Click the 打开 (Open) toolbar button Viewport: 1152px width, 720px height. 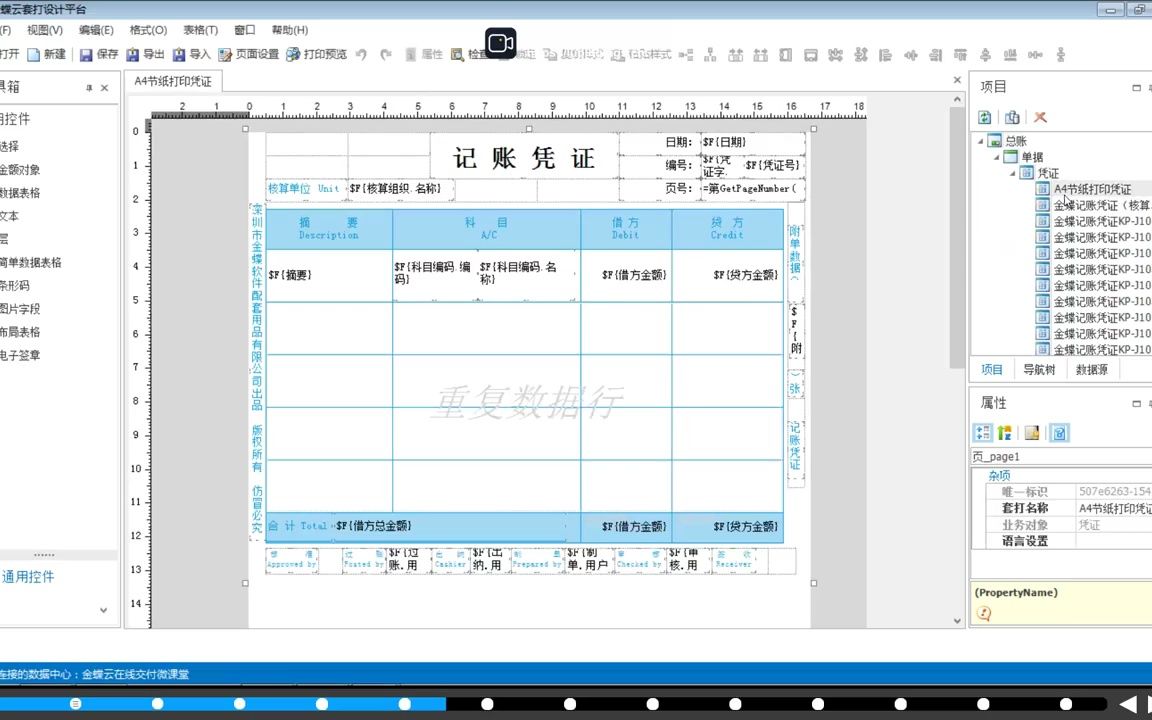[x=12, y=54]
